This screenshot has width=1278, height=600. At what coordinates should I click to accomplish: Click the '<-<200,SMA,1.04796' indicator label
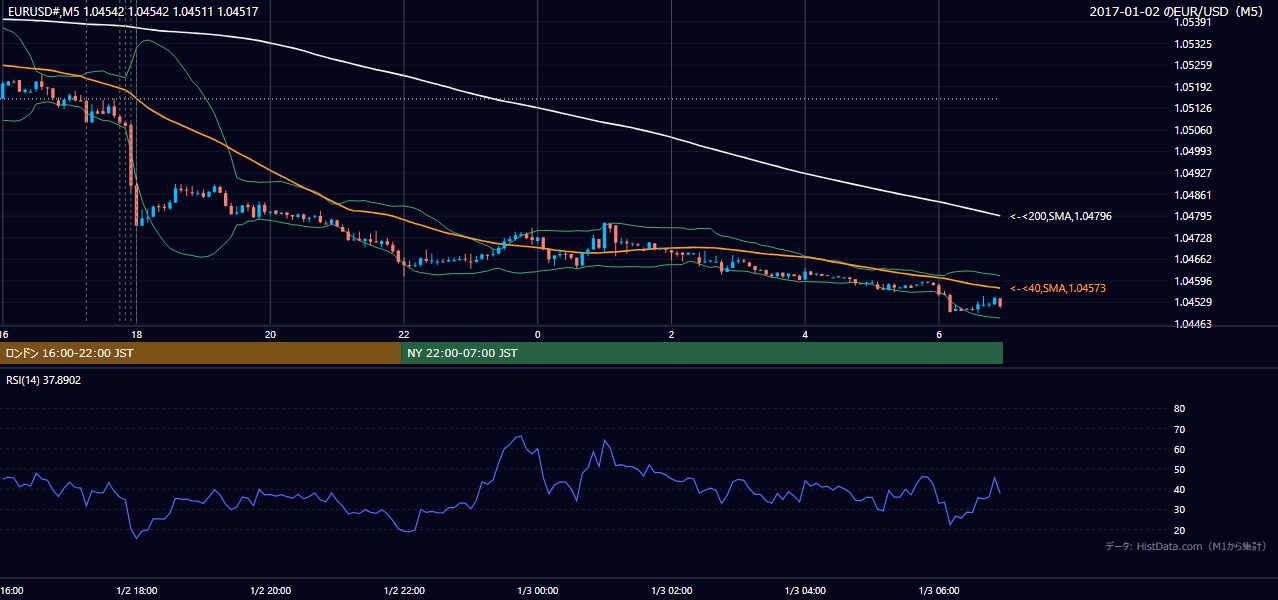(1061, 216)
